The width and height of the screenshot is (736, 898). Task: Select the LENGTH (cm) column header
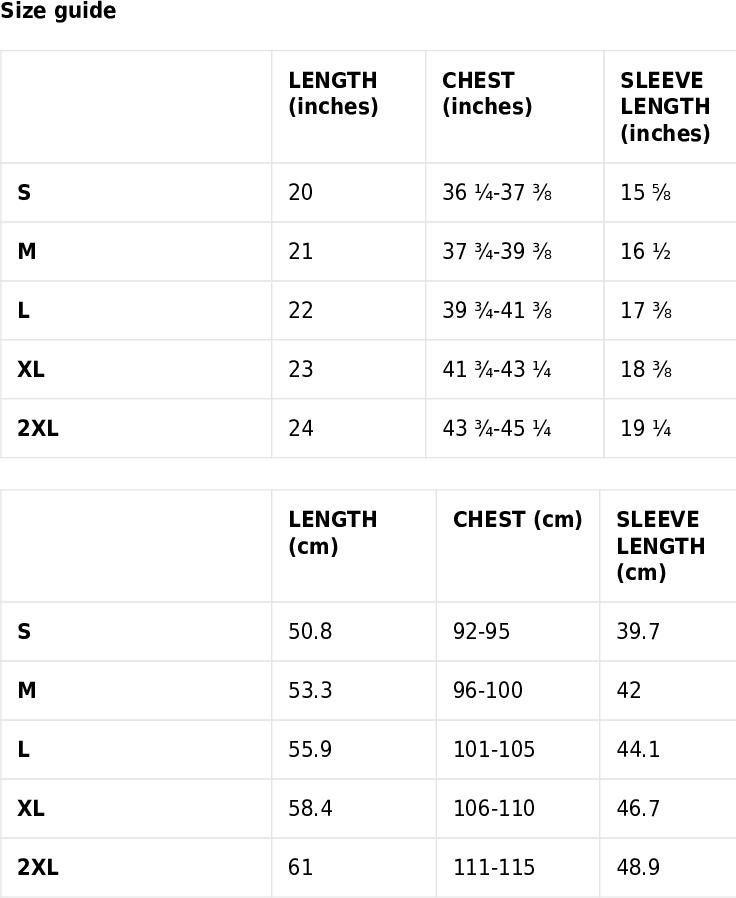(x=333, y=533)
